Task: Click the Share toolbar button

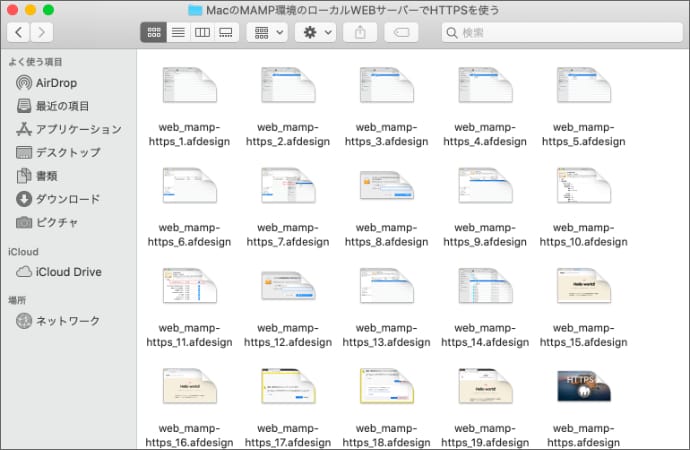Action: click(360, 33)
